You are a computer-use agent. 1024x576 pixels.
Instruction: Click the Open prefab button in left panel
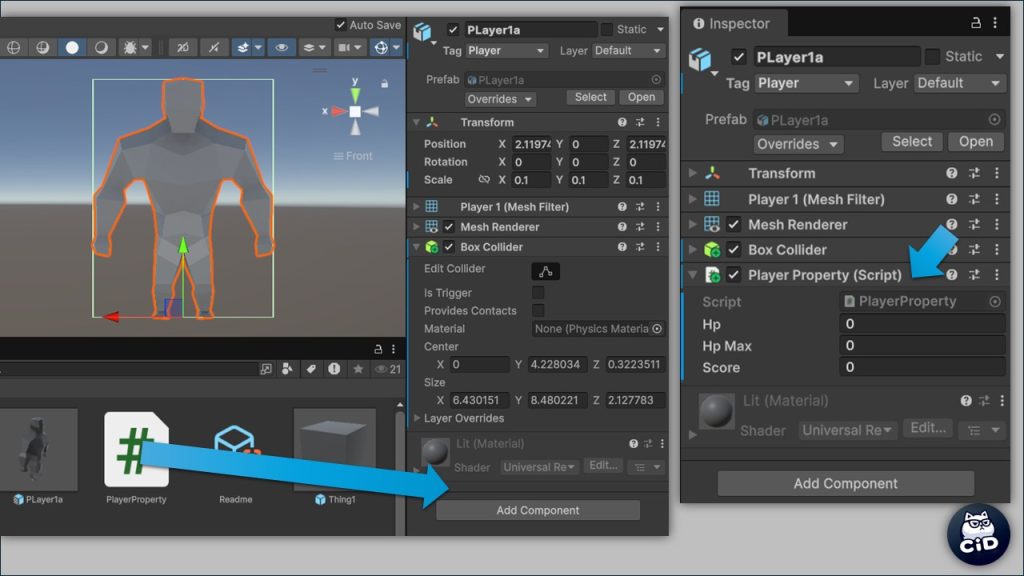pyautogui.click(x=641, y=97)
